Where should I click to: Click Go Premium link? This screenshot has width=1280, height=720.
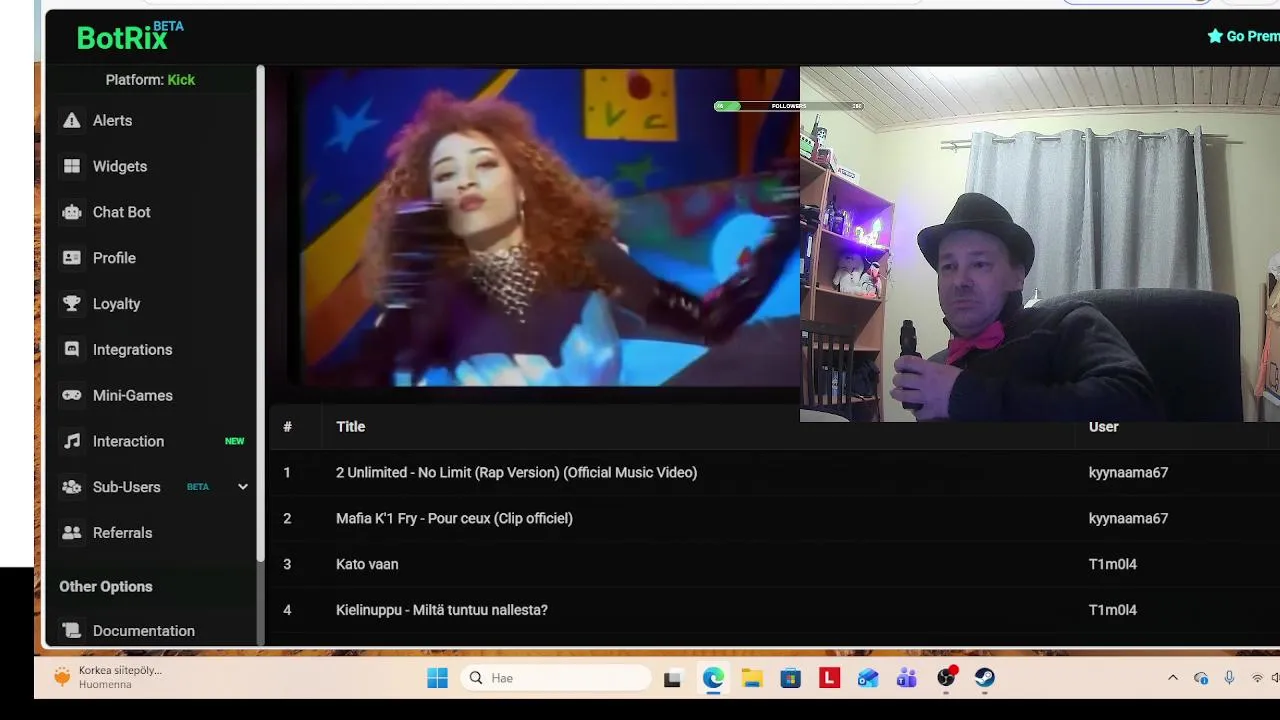(x=1243, y=36)
